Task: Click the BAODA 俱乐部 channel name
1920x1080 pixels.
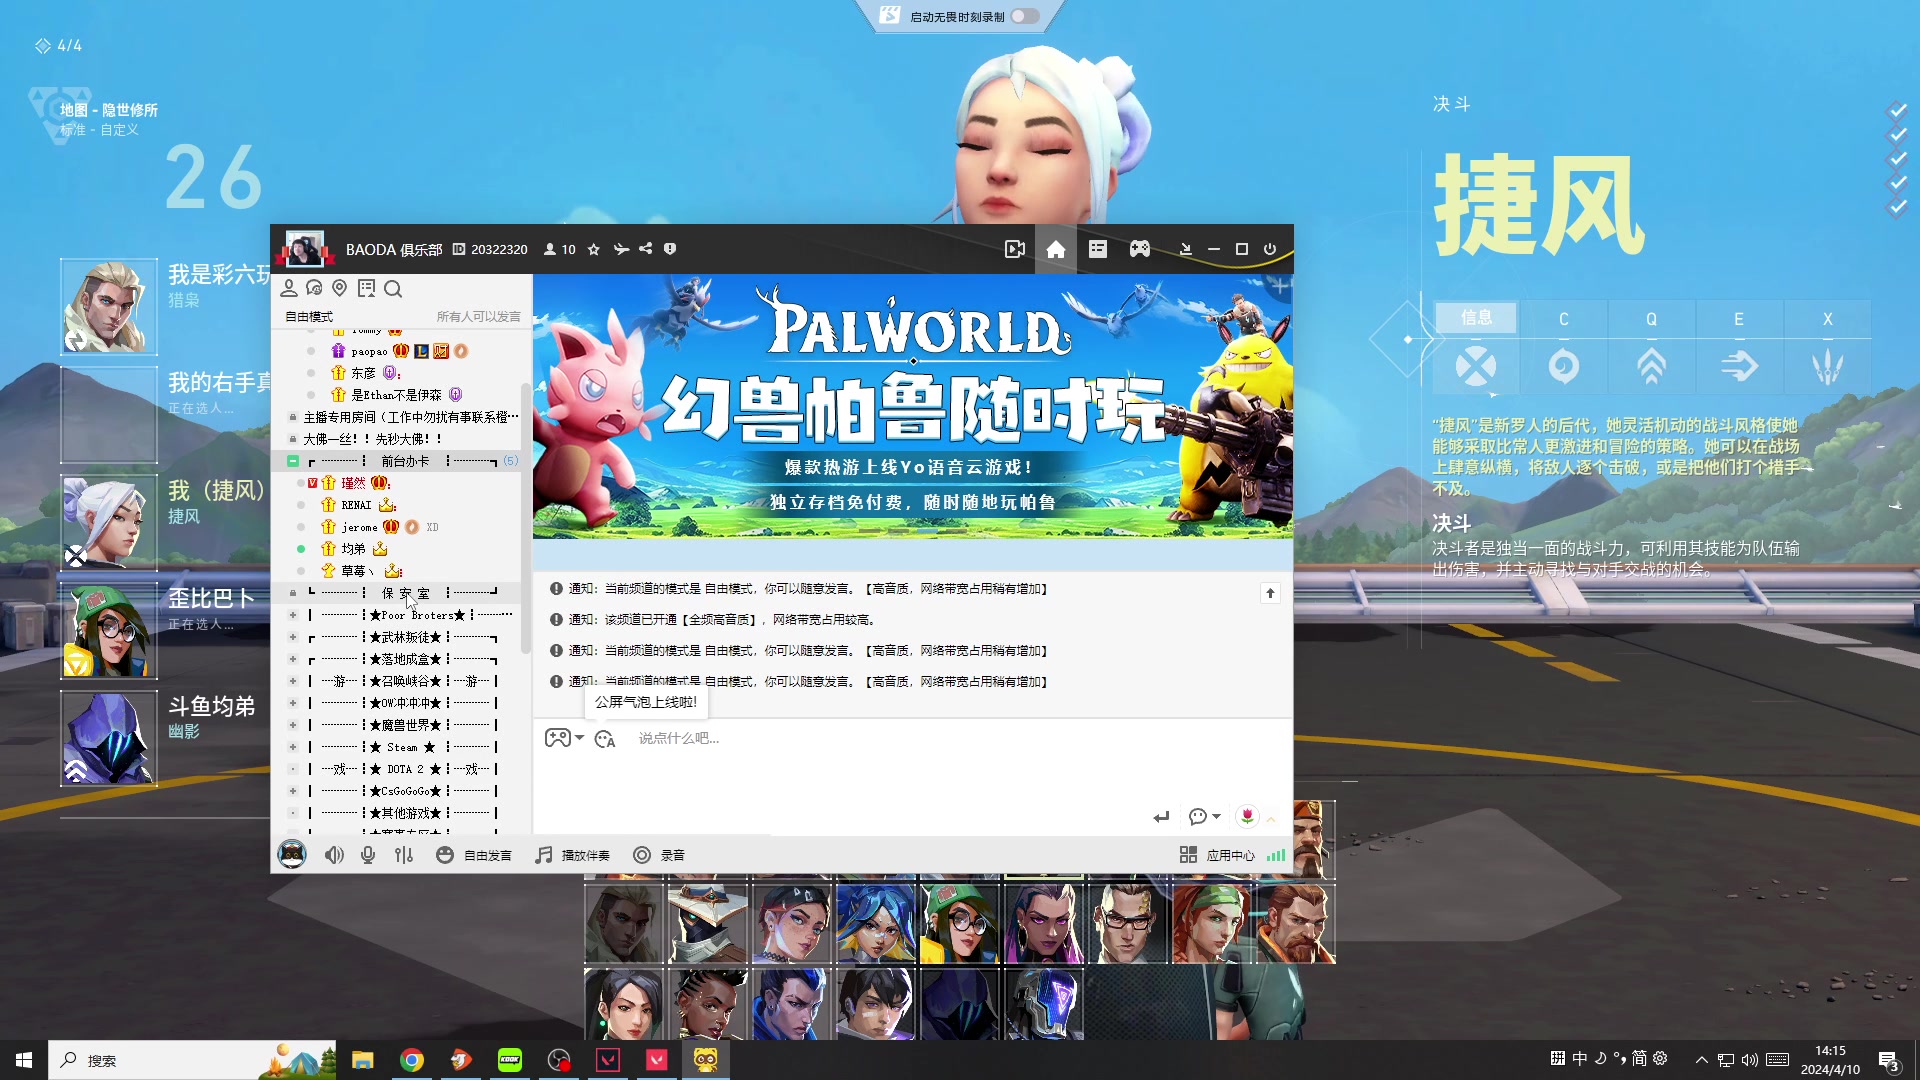Action: coord(394,249)
